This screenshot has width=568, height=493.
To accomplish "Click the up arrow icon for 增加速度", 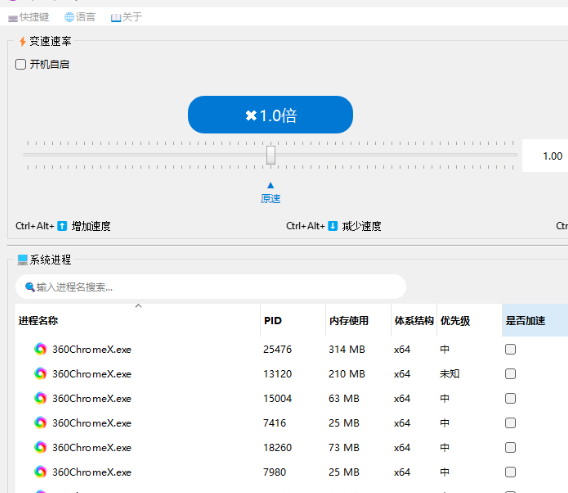I will (x=62, y=226).
